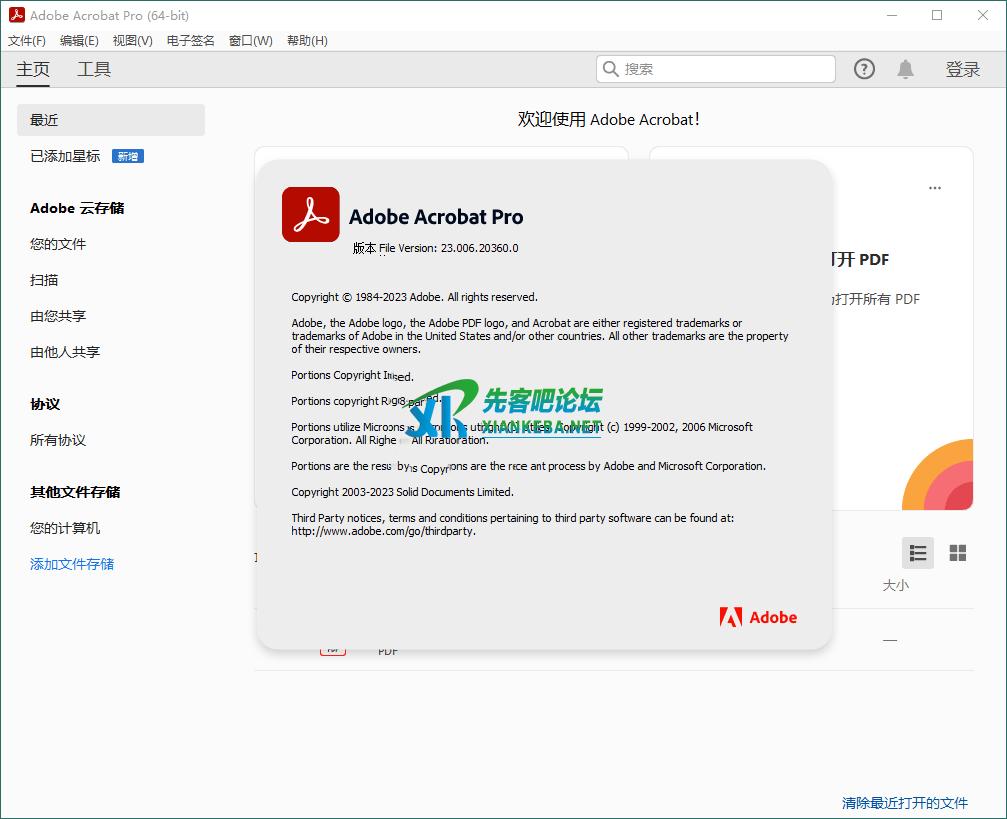Screen dimensions: 1007x819
Task: Click 添加文件存储 link
Action: pos(72,564)
